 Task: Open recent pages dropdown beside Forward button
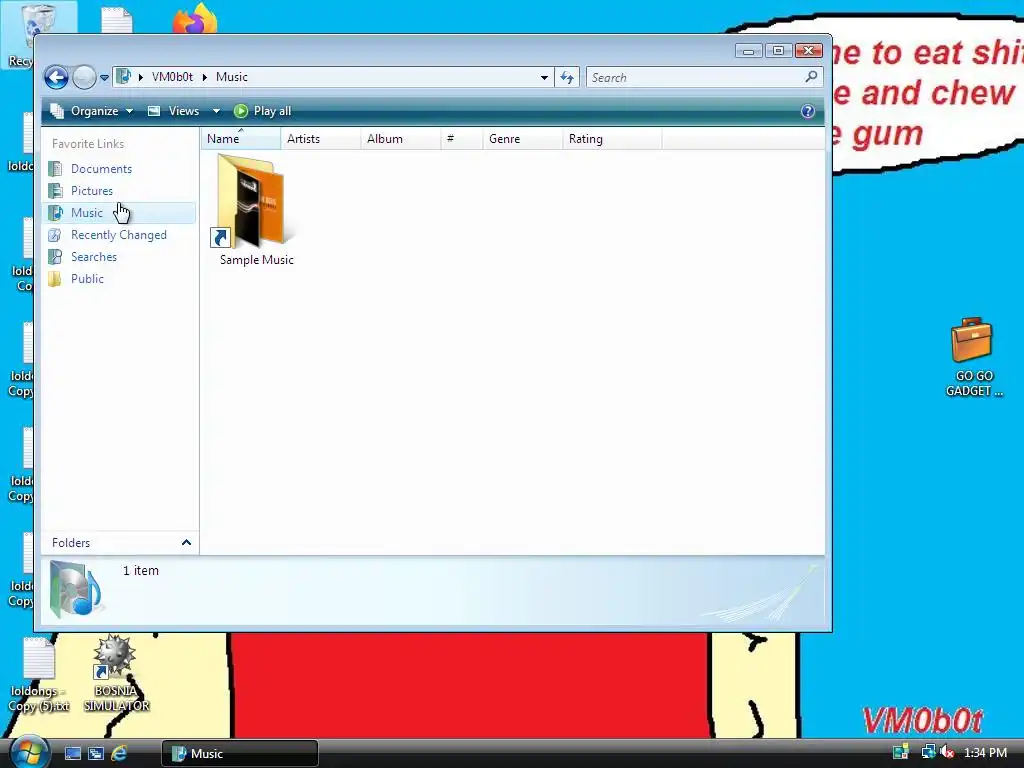104,78
